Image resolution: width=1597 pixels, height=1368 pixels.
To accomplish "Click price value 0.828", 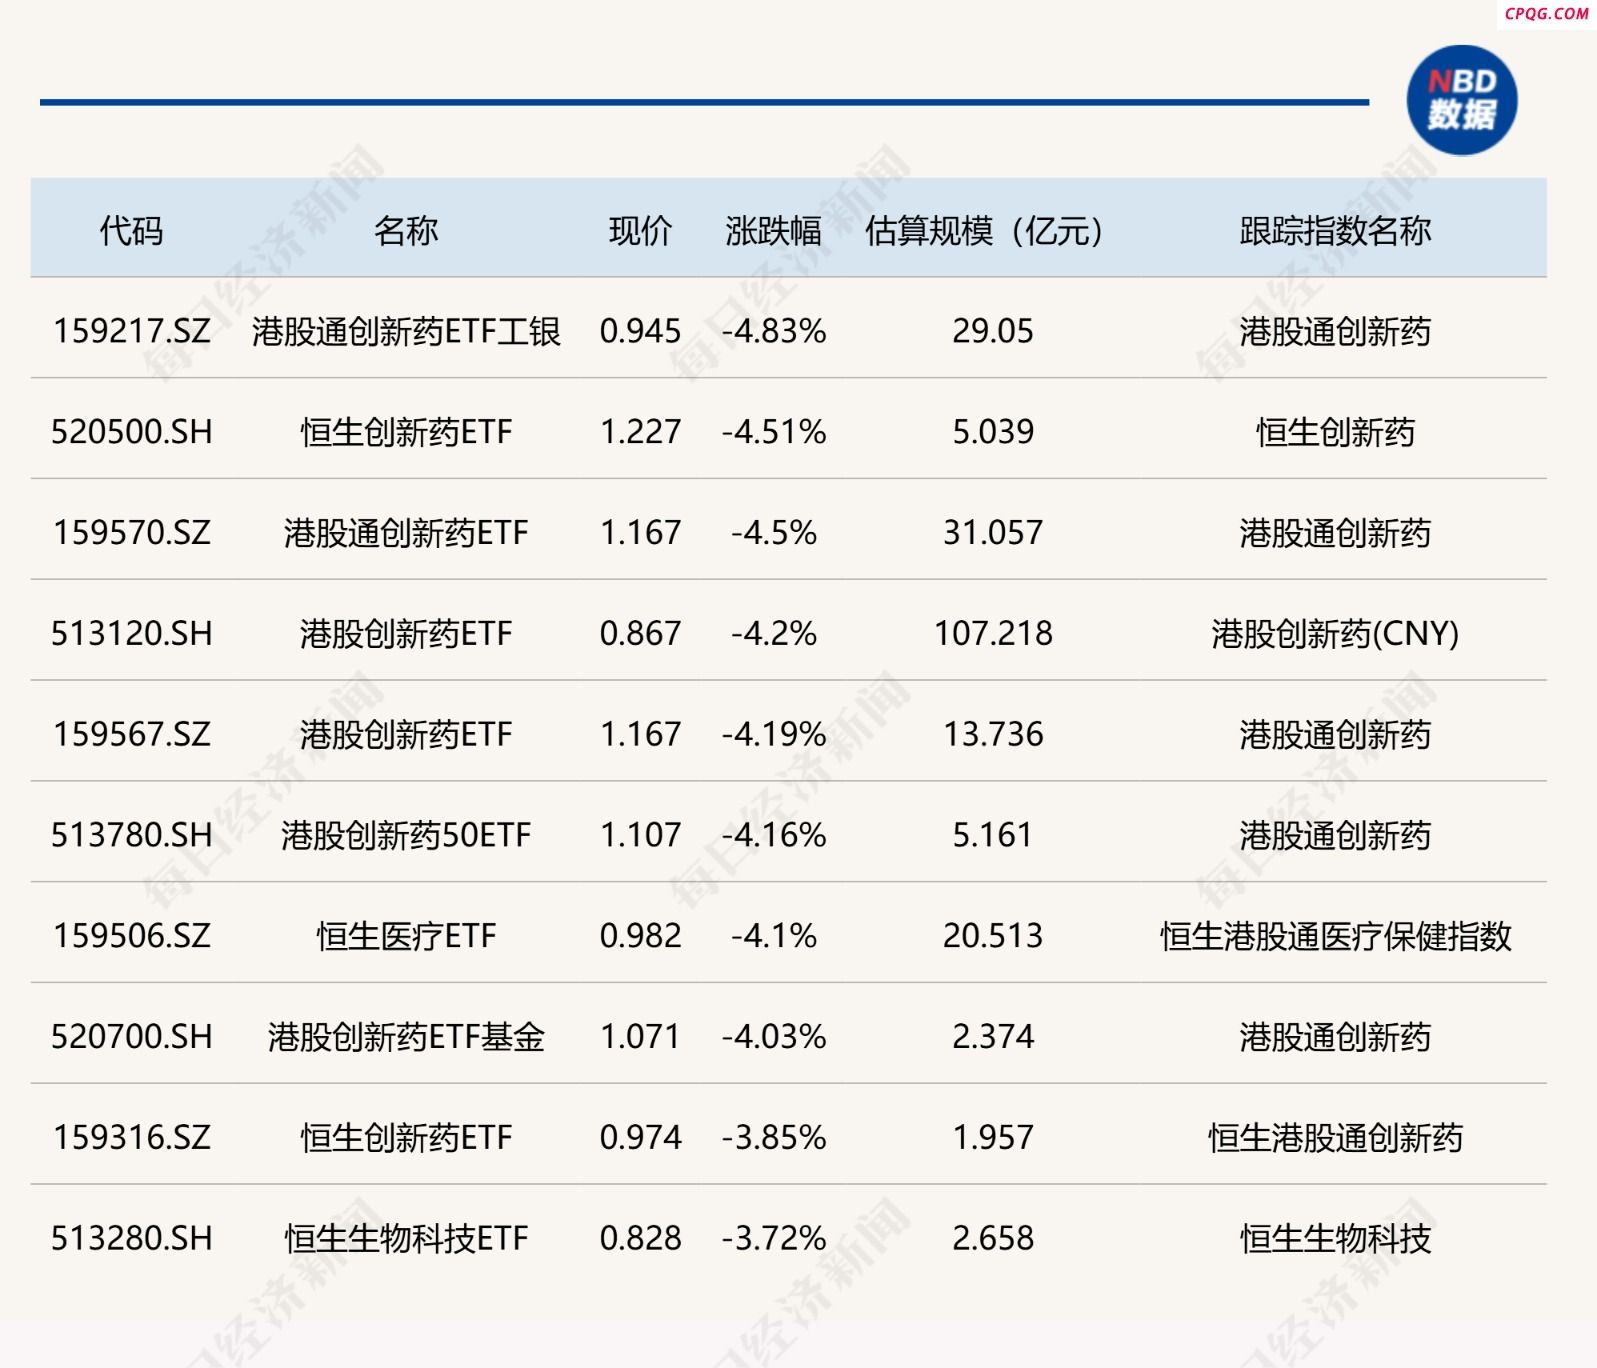I will (x=640, y=1239).
